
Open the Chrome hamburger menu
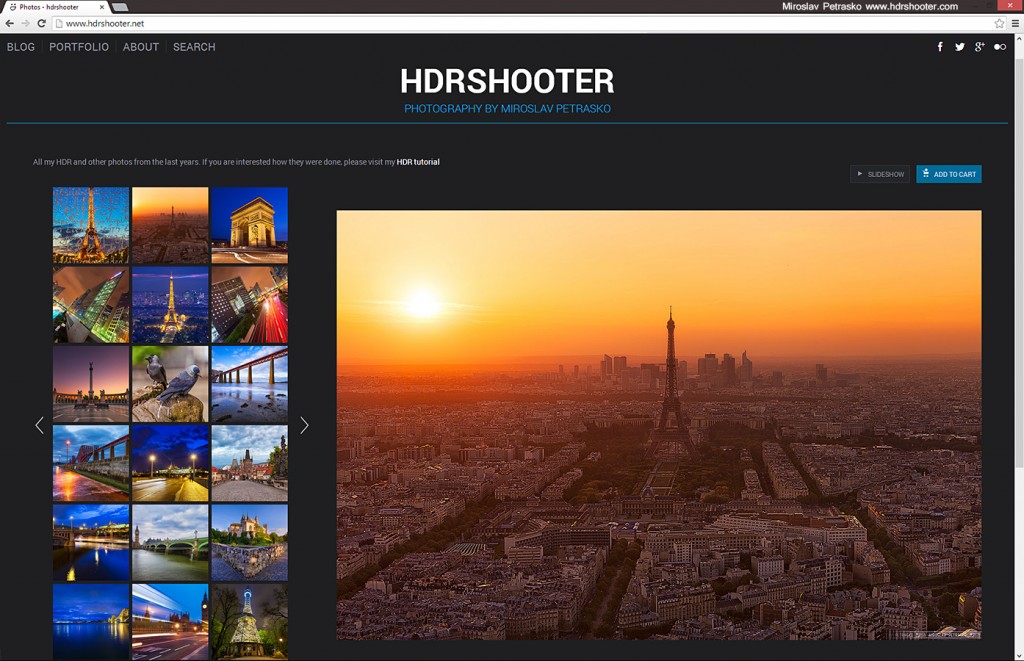click(1015, 23)
